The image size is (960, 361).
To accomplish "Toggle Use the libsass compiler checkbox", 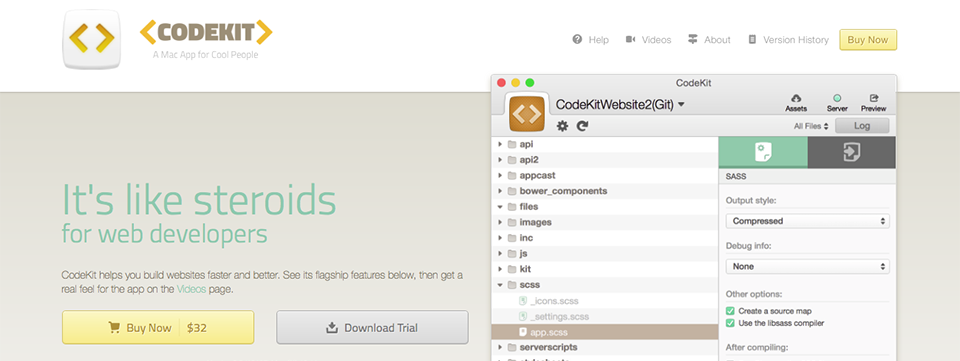I will [730, 323].
